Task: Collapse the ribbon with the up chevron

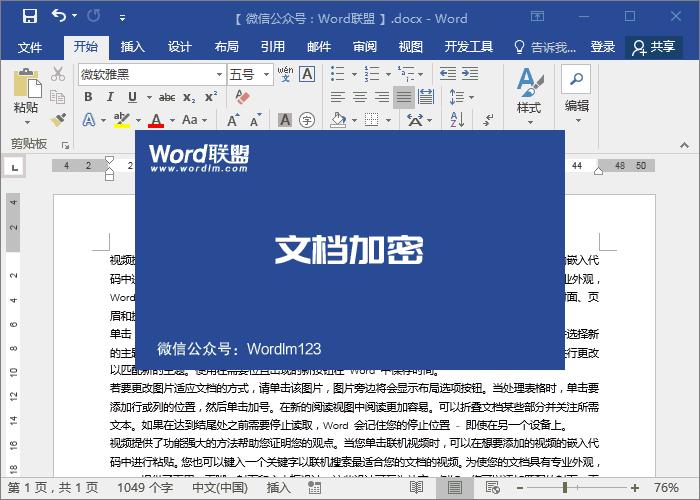Action: pos(684,145)
